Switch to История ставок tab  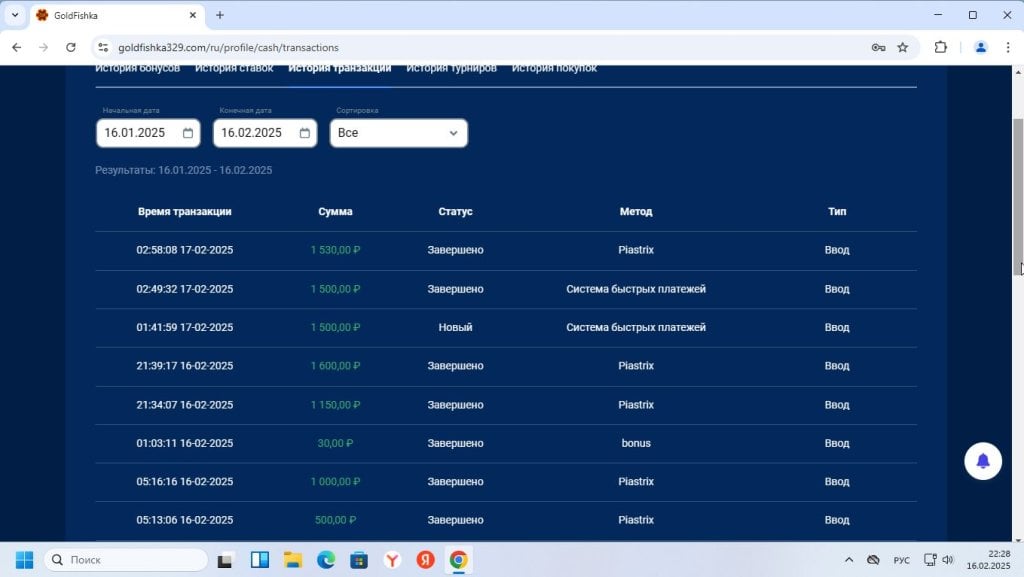coord(234,69)
